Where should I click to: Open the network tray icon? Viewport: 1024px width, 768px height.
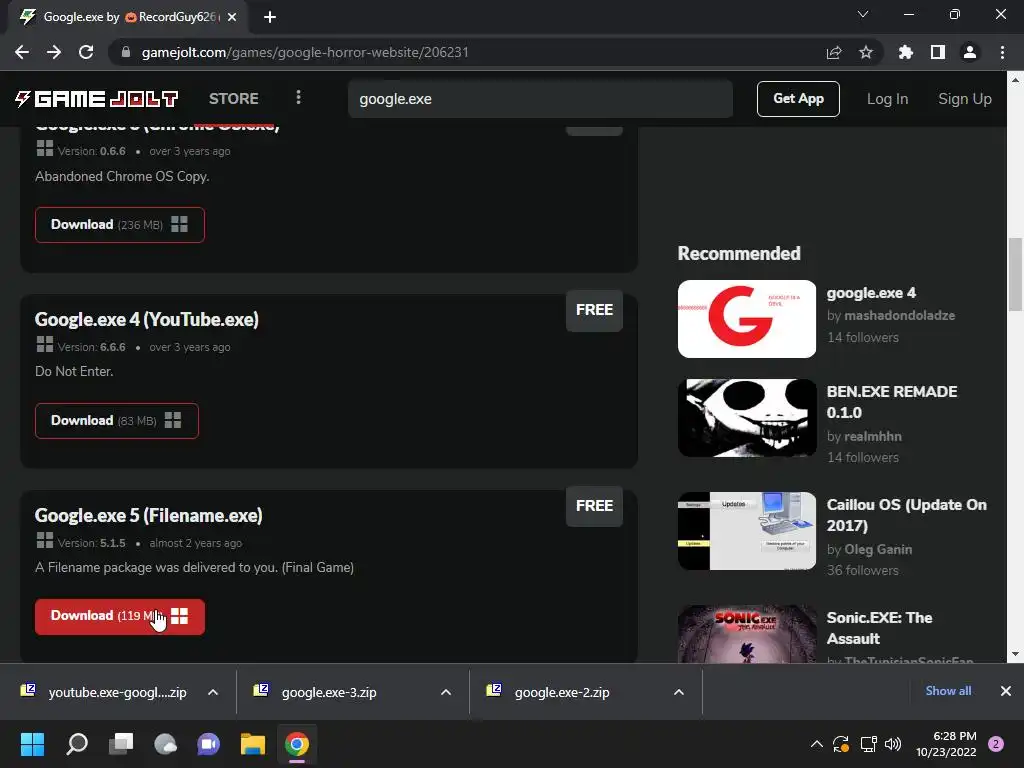(x=868, y=744)
